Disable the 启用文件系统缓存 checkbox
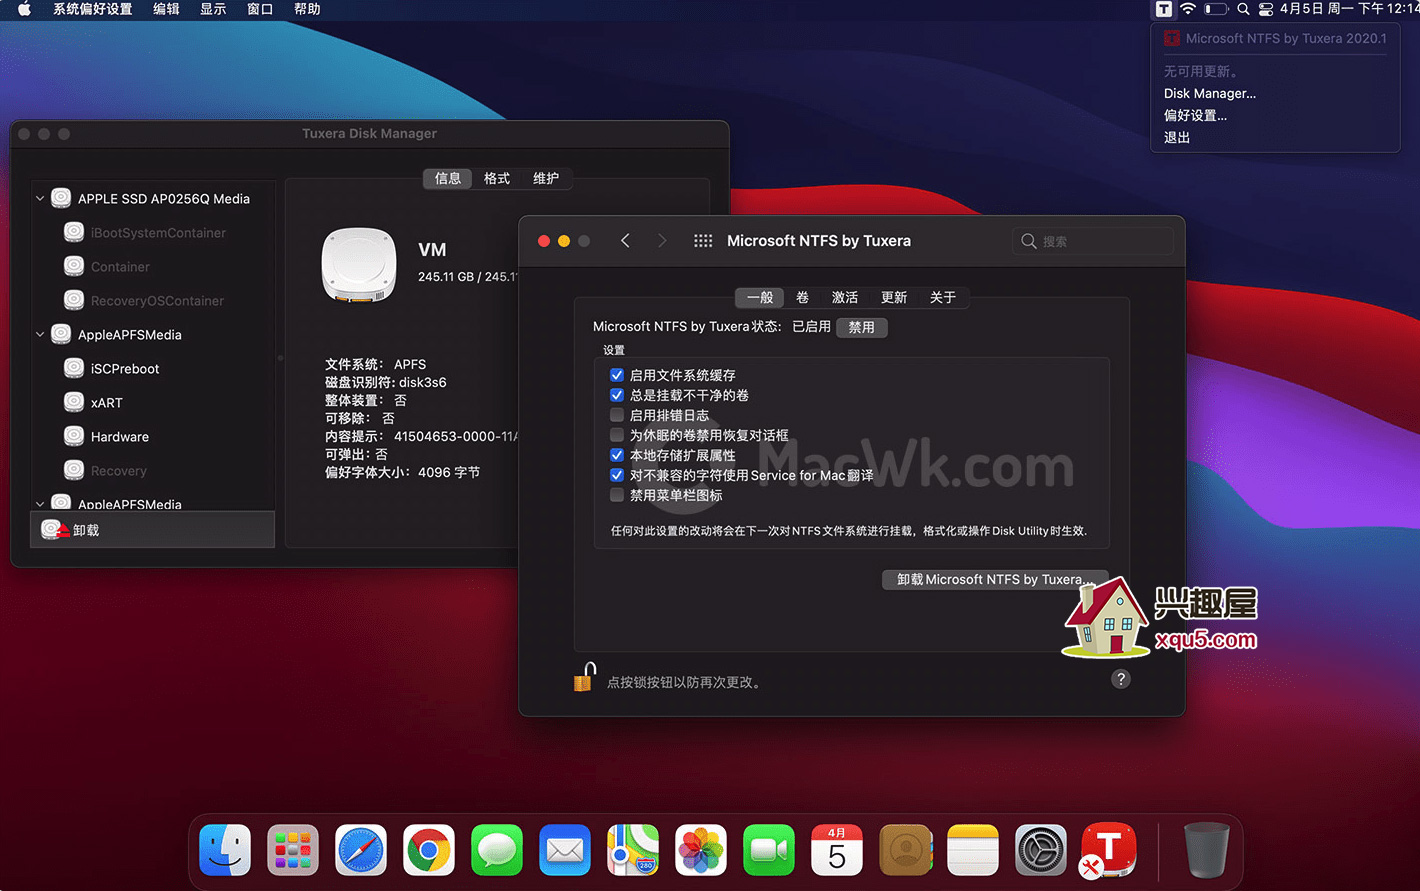Image resolution: width=1420 pixels, height=891 pixels. 617,375
